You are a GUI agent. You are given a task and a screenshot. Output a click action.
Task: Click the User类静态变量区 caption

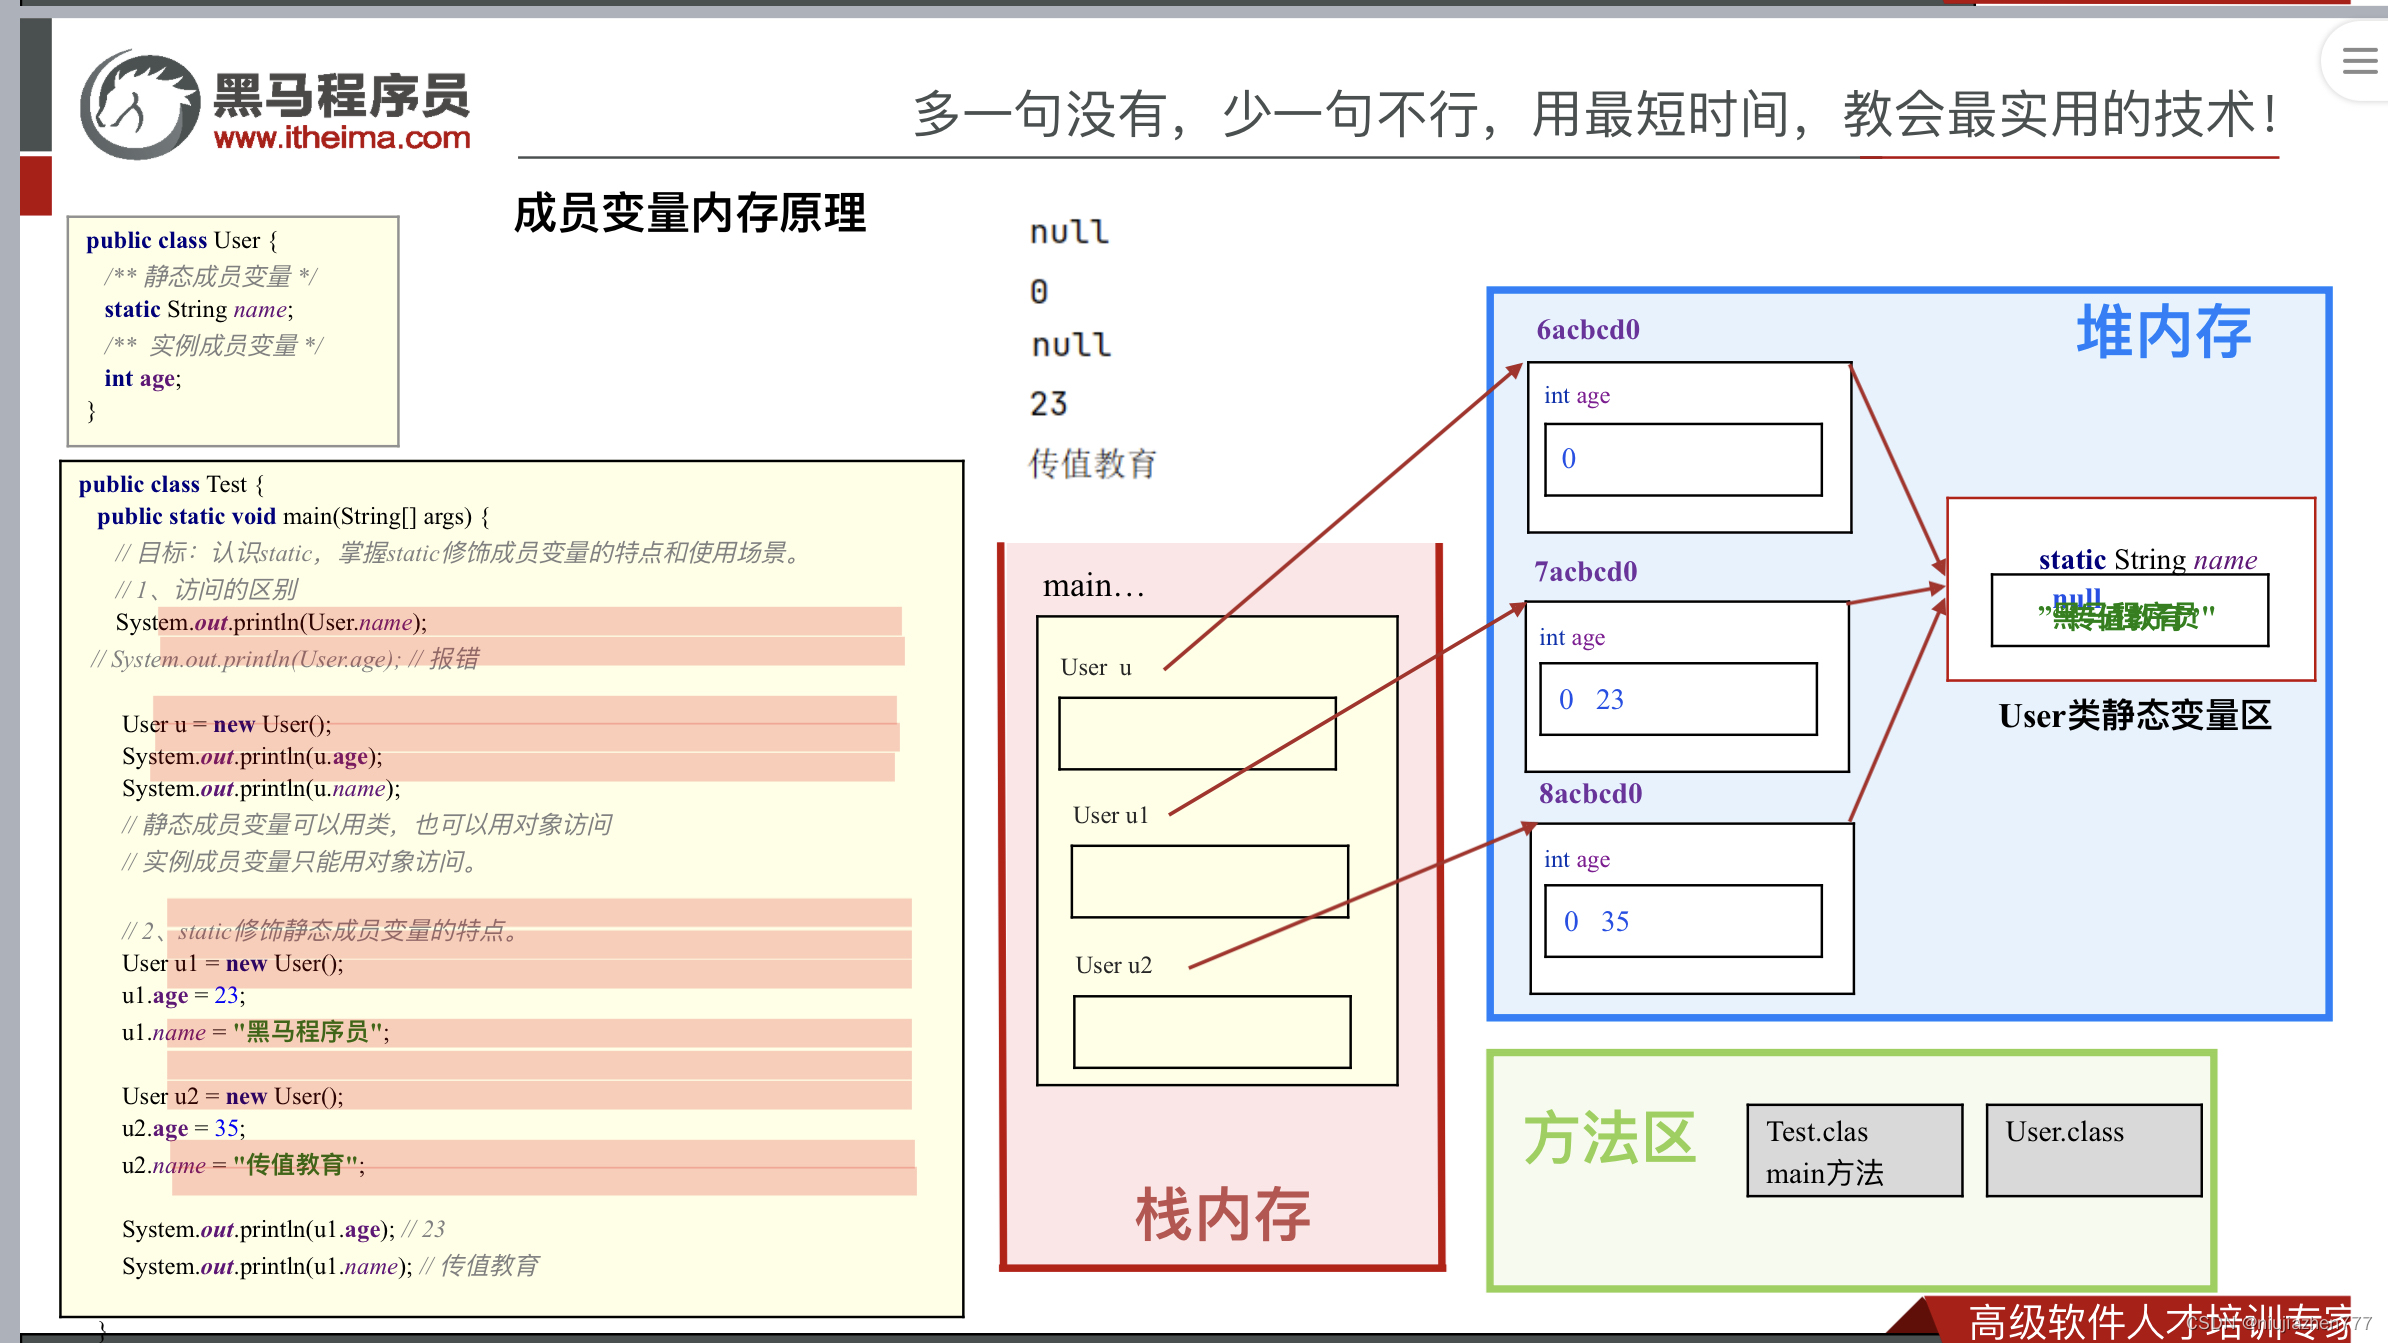click(2134, 716)
